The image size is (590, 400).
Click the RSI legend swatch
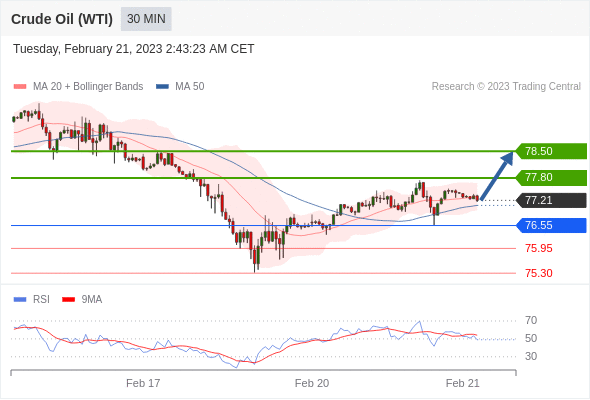20,300
